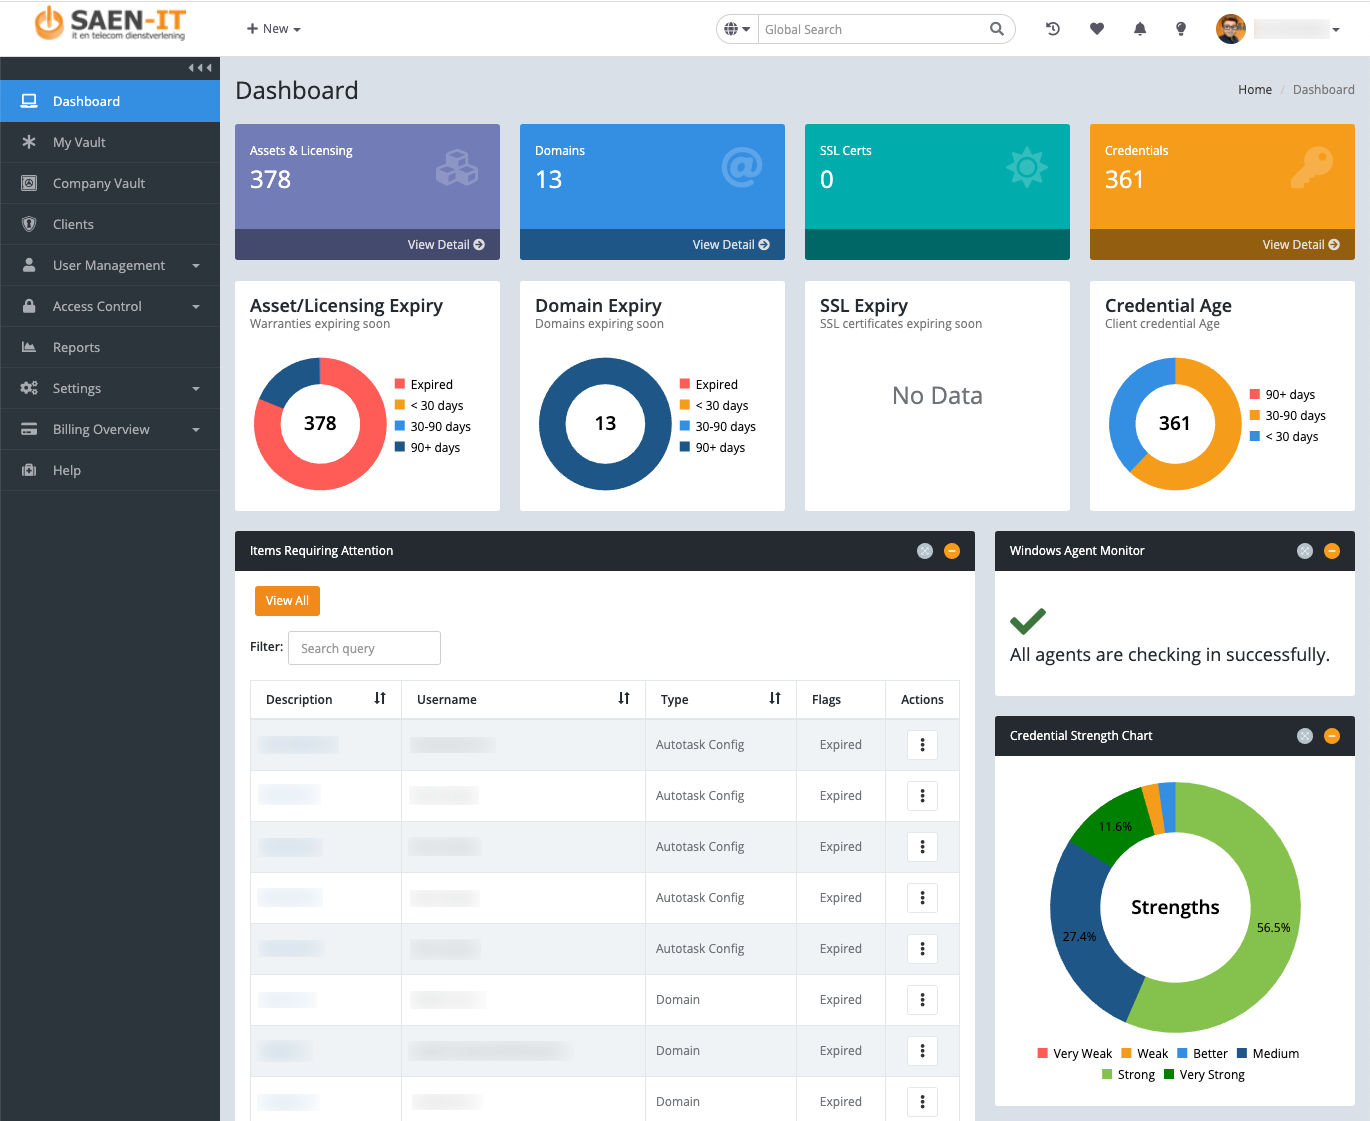Toggle the Expired legend swatch in Asset/Licensing Expiry
This screenshot has width=1370, height=1121.
coord(400,385)
